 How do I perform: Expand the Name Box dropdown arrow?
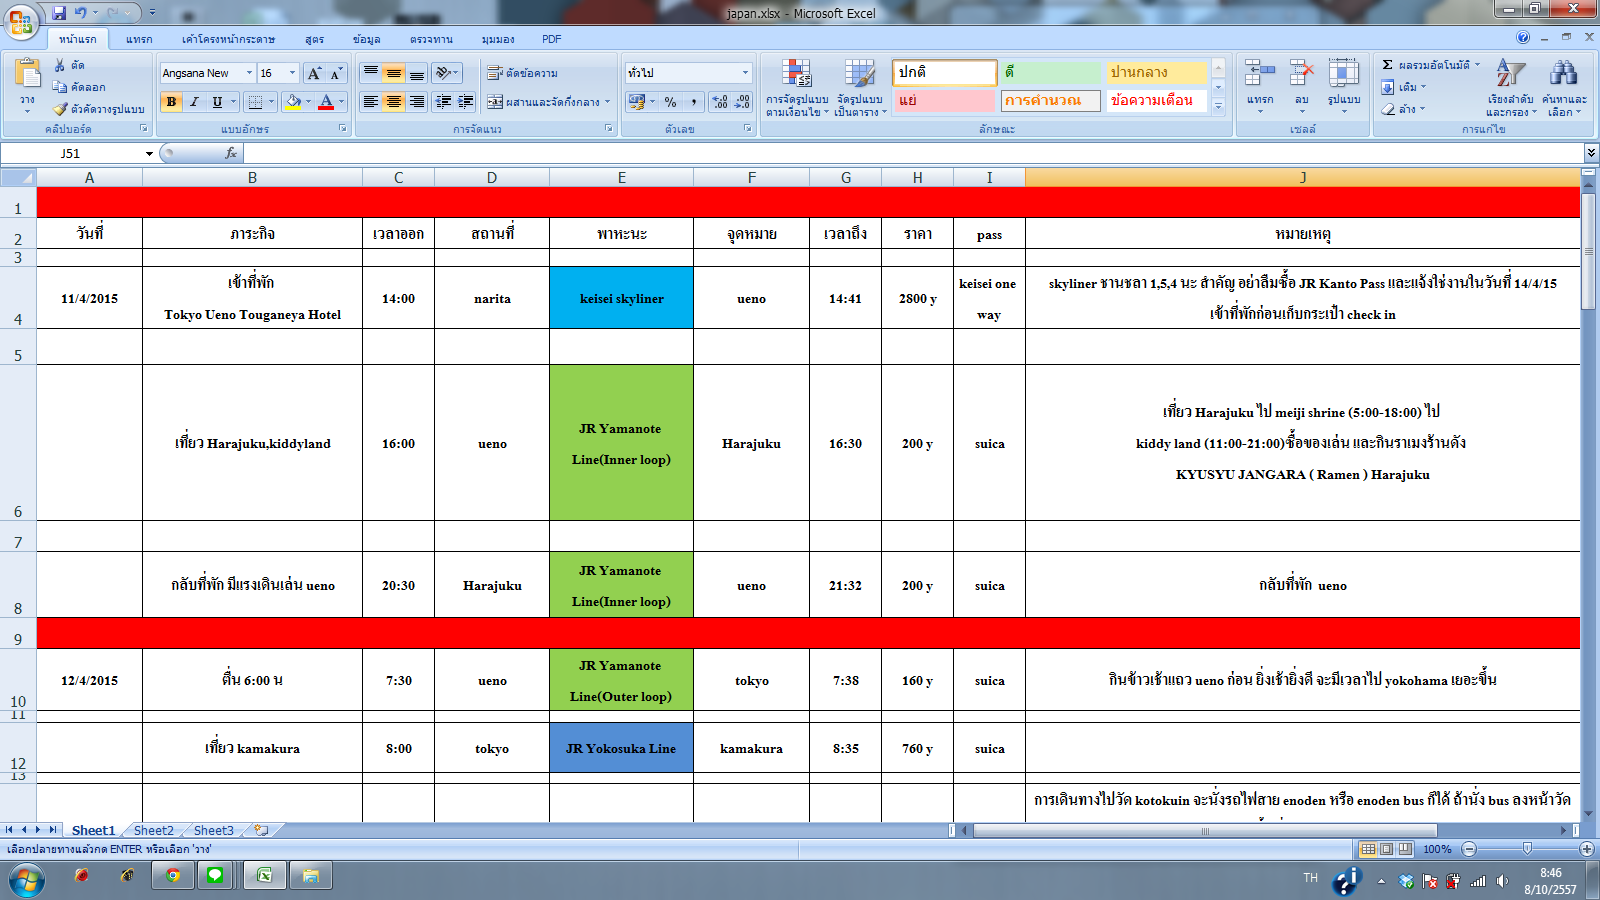[149, 153]
